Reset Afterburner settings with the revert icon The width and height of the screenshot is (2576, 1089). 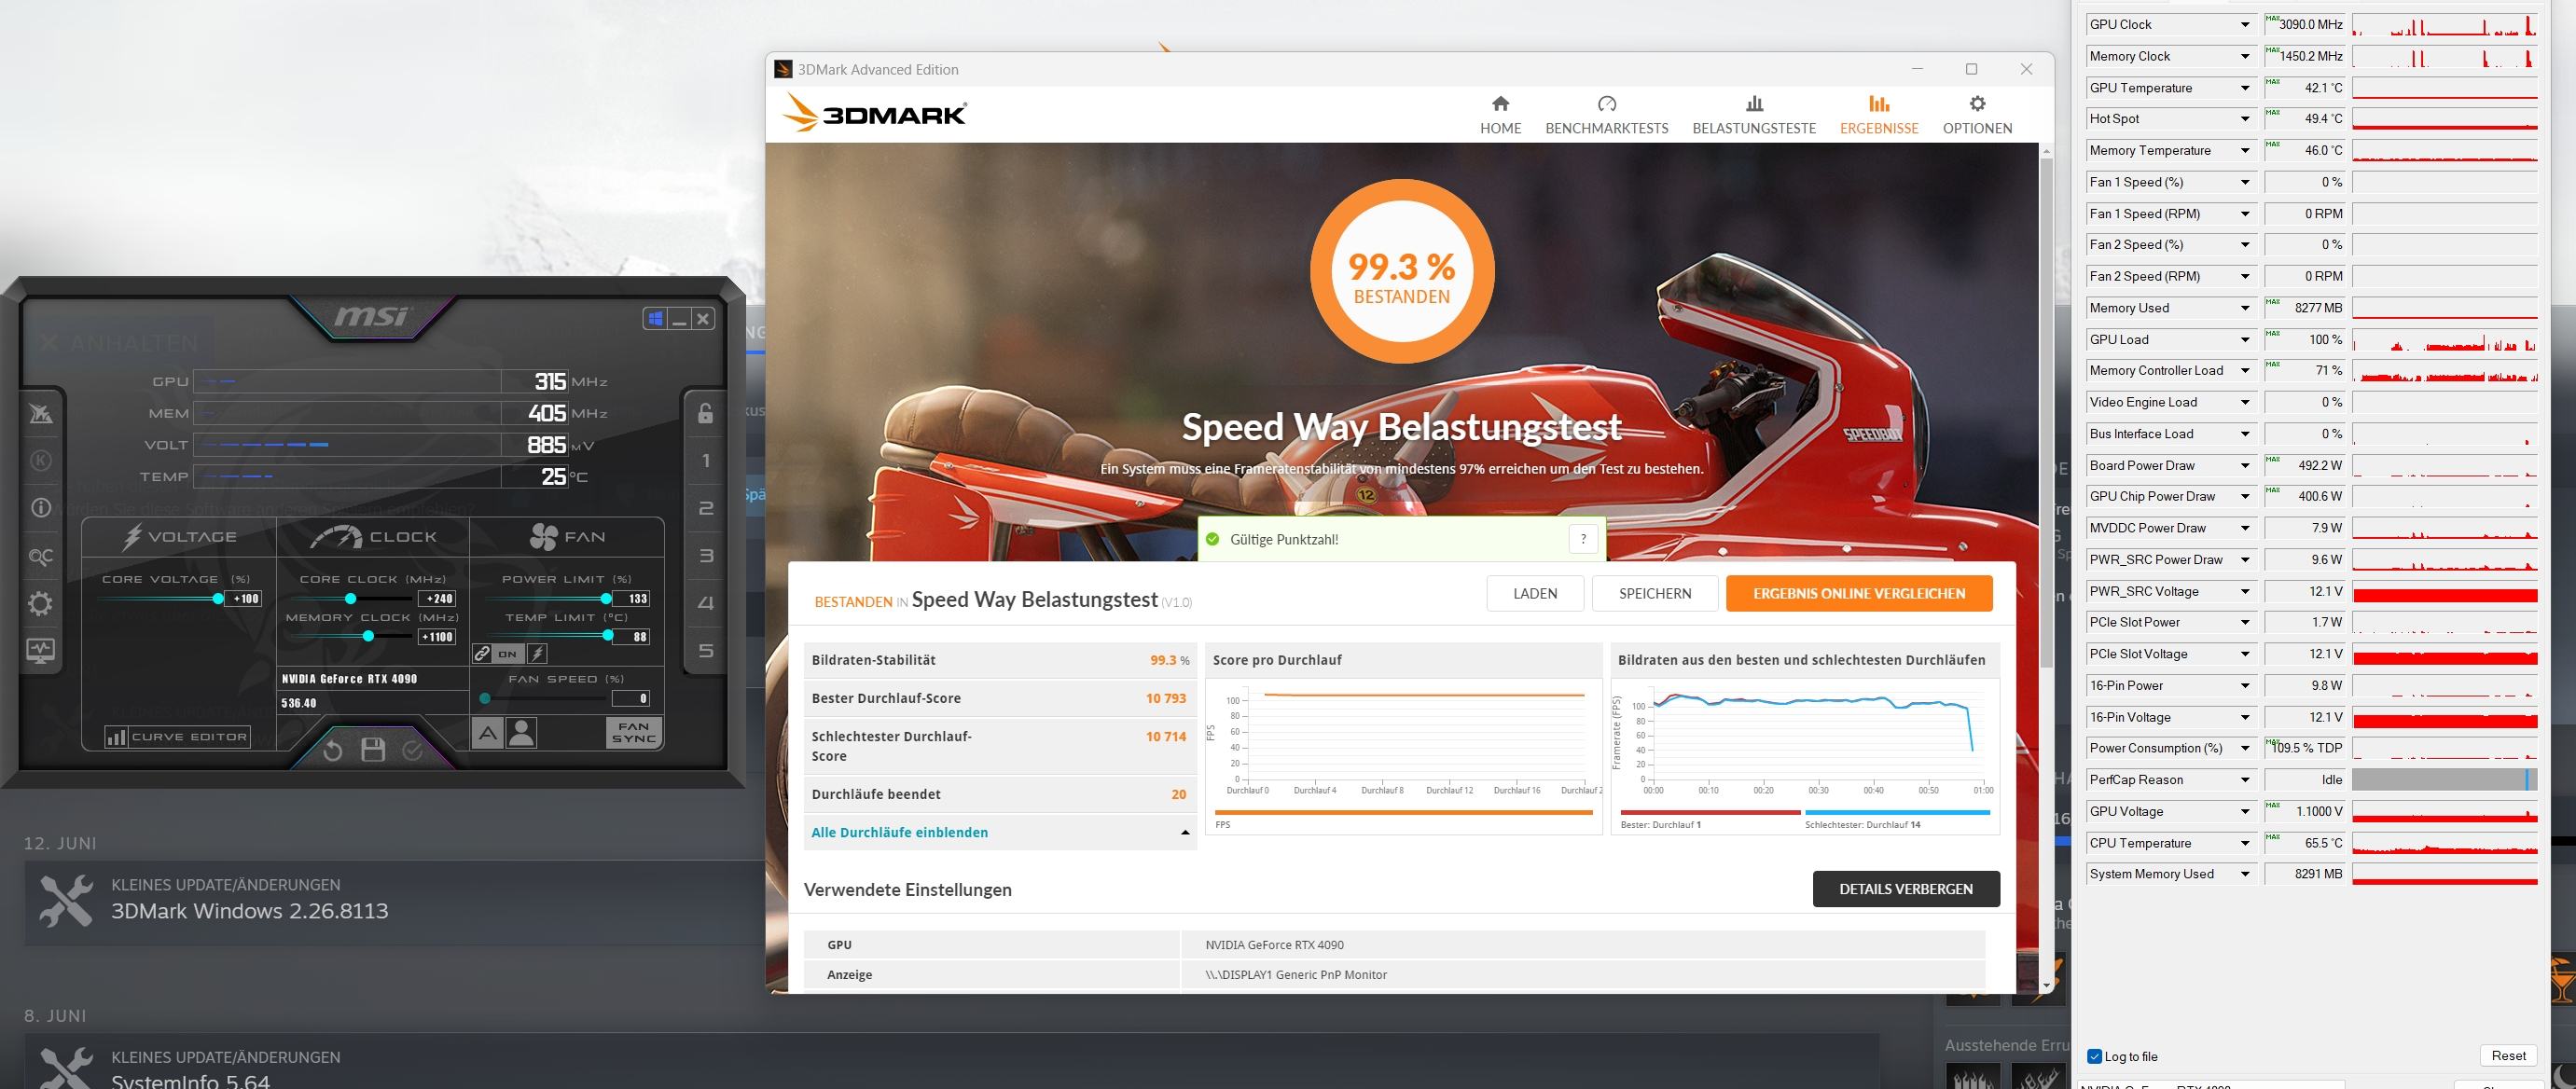[333, 750]
